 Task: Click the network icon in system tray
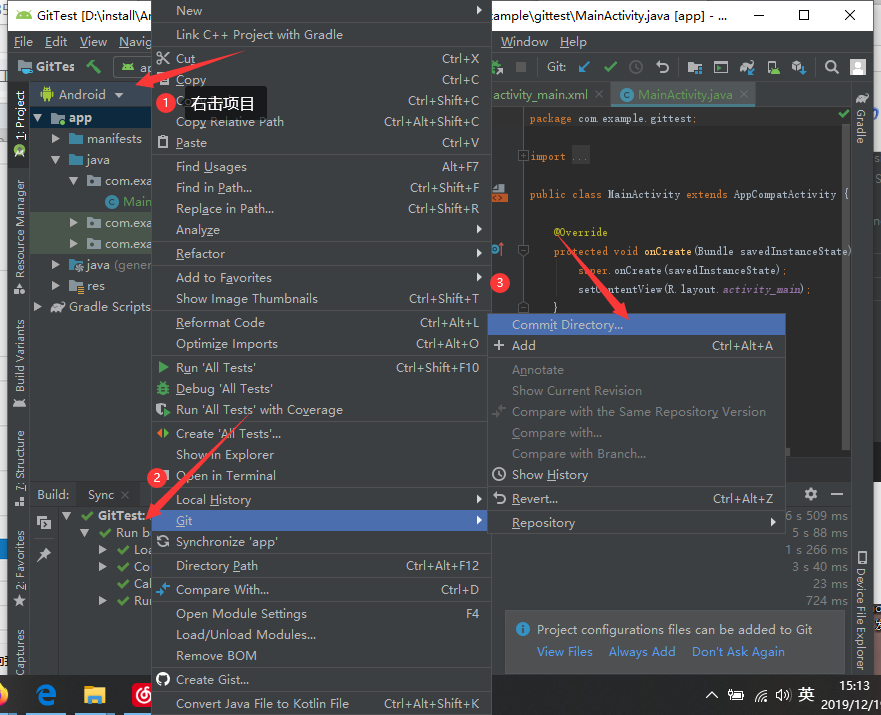pos(761,696)
